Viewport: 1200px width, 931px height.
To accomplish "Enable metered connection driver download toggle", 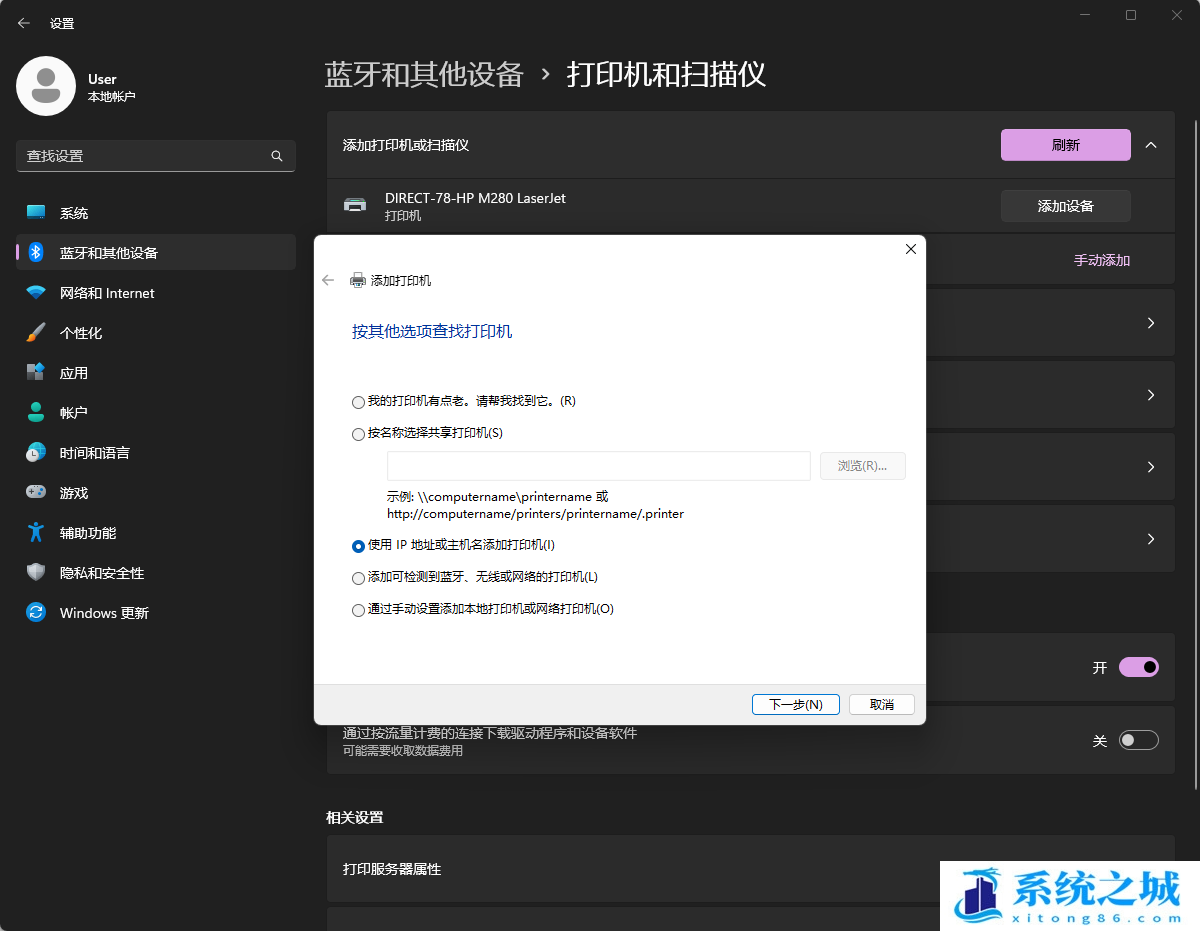I will (x=1139, y=740).
